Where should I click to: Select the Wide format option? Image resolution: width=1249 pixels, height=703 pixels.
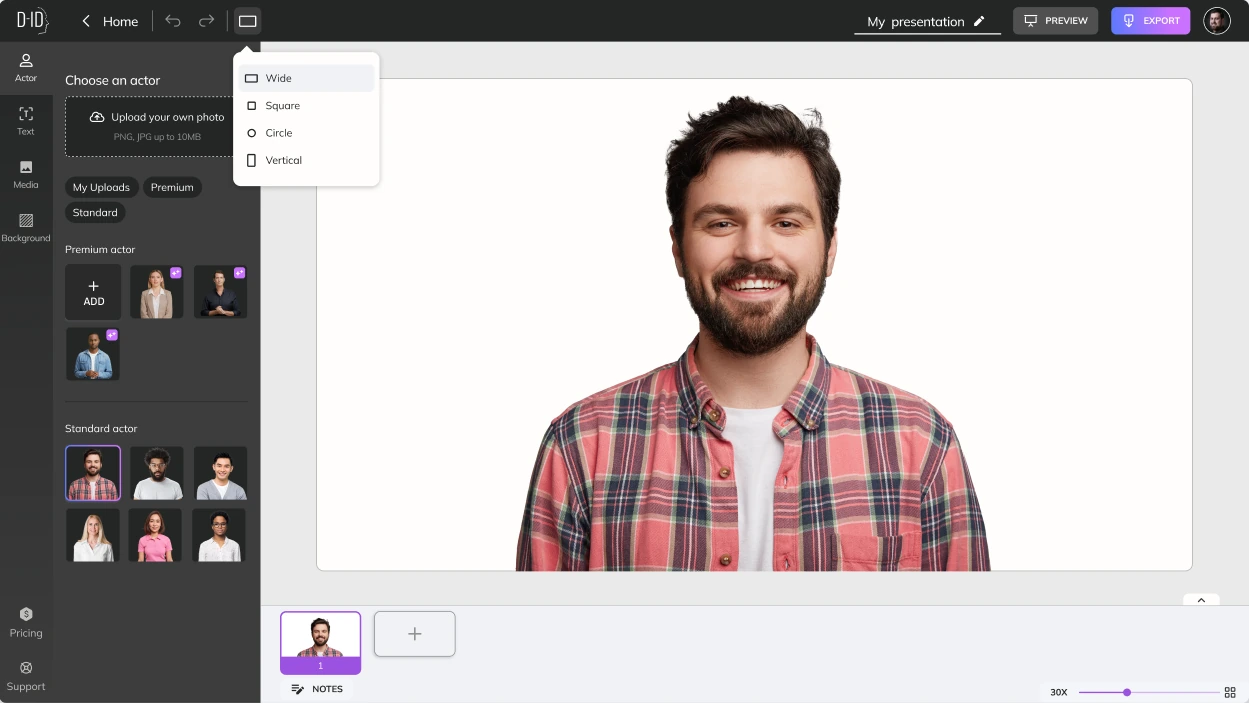click(x=306, y=78)
